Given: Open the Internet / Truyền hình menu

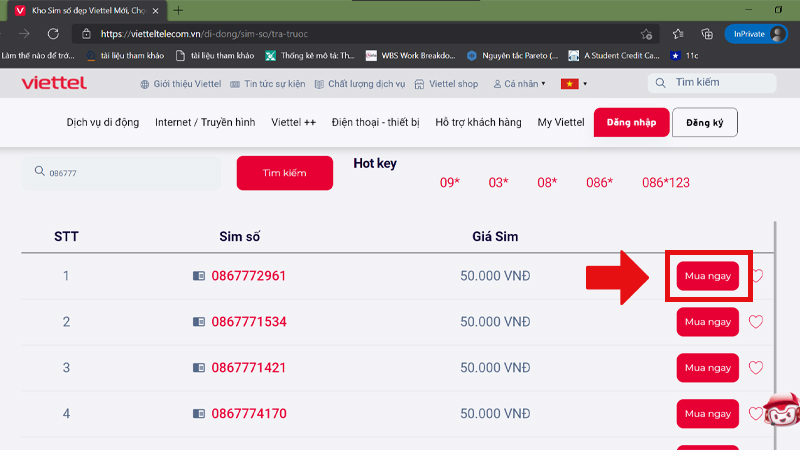Looking at the screenshot, I should [x=205, y=122].
